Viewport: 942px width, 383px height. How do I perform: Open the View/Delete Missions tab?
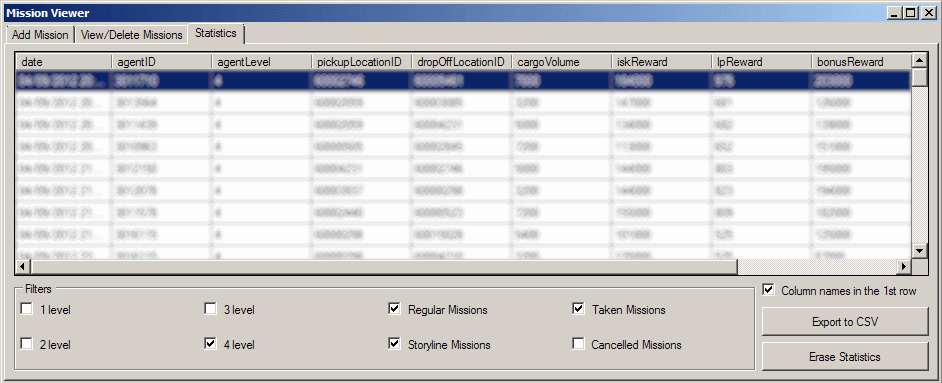[132, 35]
